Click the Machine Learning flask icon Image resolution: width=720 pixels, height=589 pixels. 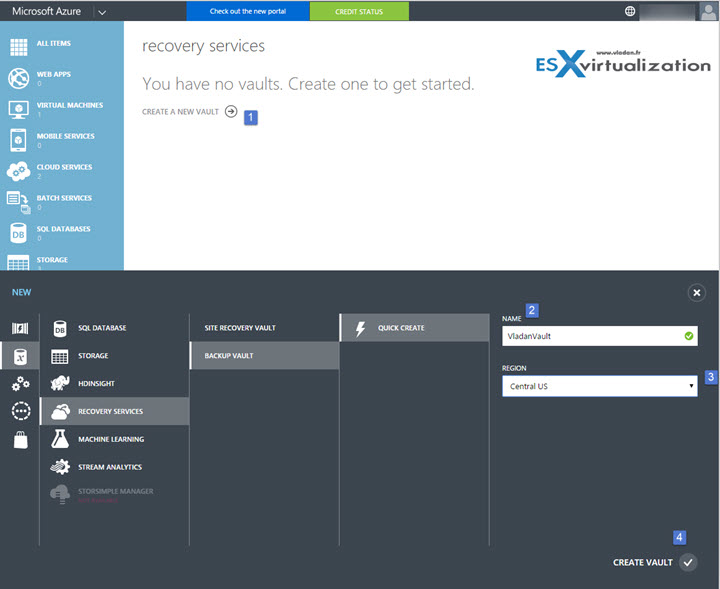pyautogui.click(x=60, y=439)
